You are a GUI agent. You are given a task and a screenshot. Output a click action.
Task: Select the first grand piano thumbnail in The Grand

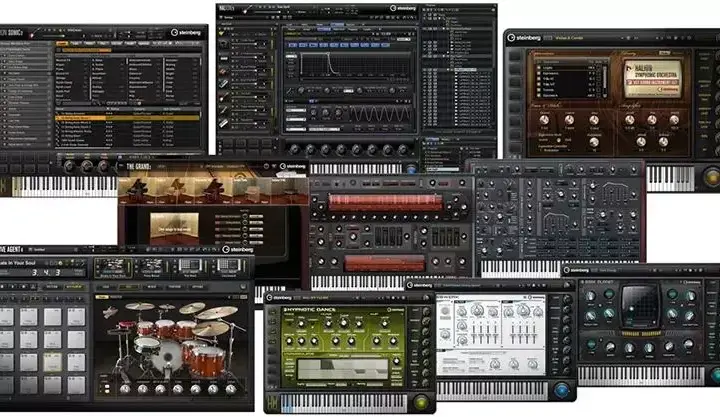point(137,190)
